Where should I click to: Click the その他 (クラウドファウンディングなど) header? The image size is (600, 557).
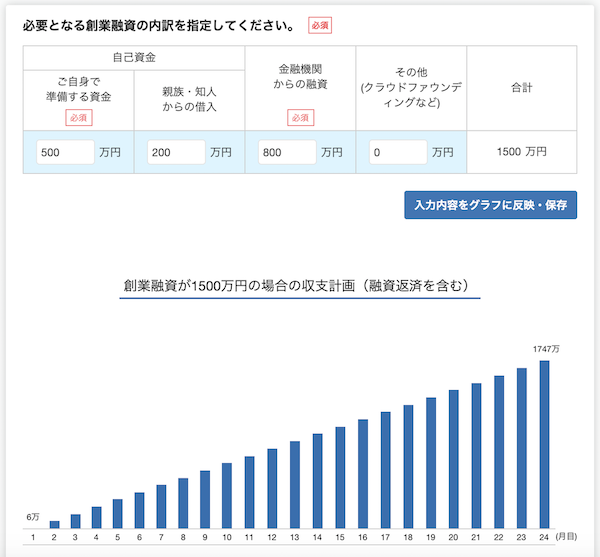411,87
